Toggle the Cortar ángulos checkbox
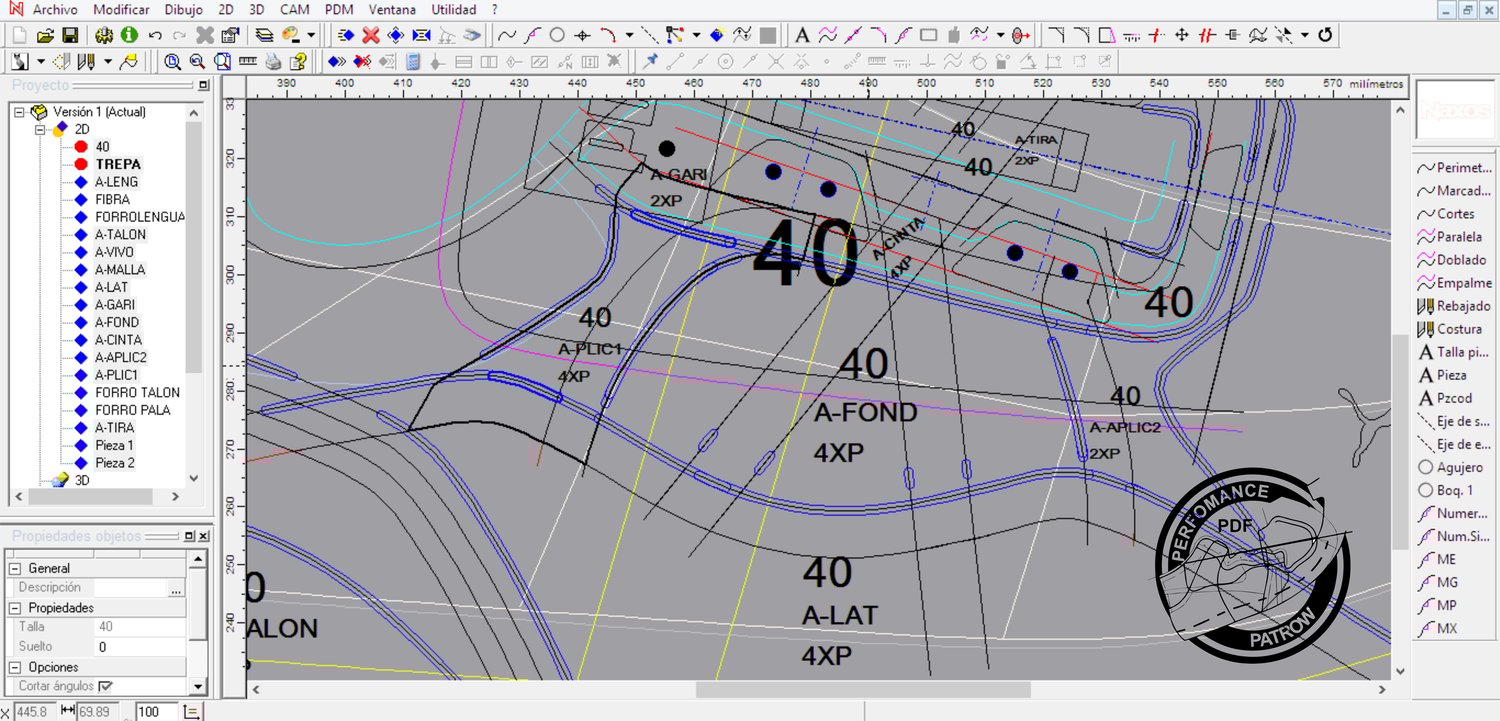This screenshot has height=721, width=1500. point(106,686)
